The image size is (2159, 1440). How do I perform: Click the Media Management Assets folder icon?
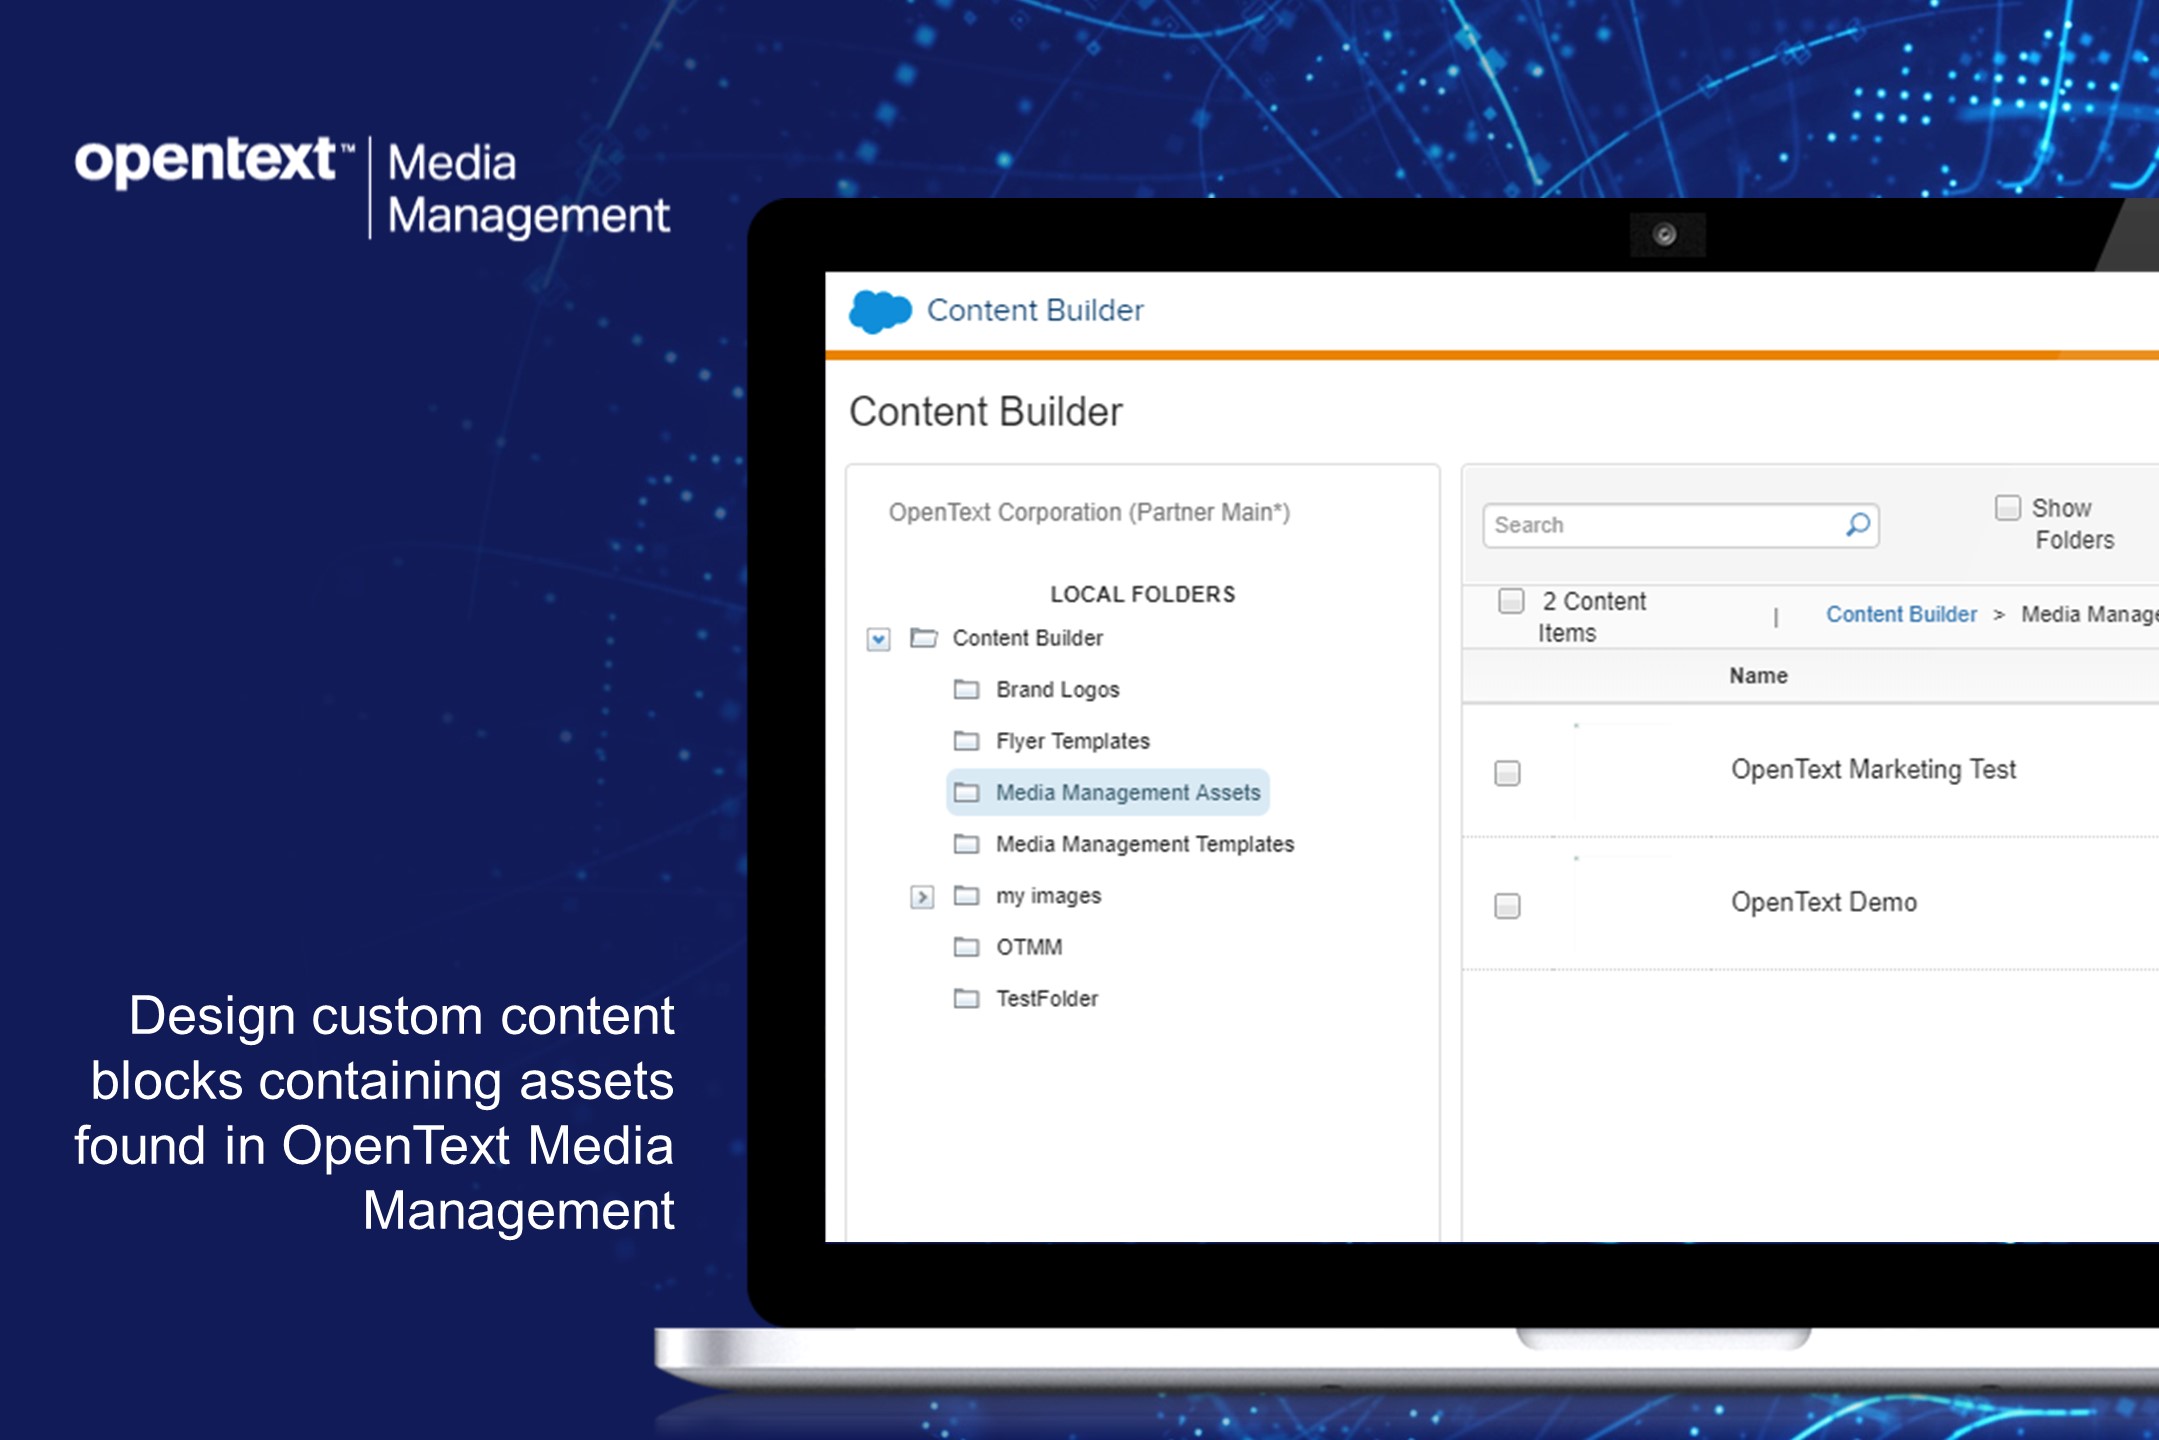coord(966,793)
